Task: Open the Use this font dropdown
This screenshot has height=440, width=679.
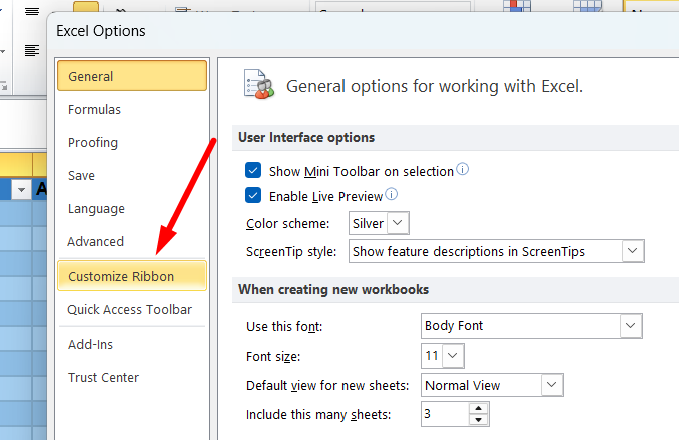Action: coord(630,326)
